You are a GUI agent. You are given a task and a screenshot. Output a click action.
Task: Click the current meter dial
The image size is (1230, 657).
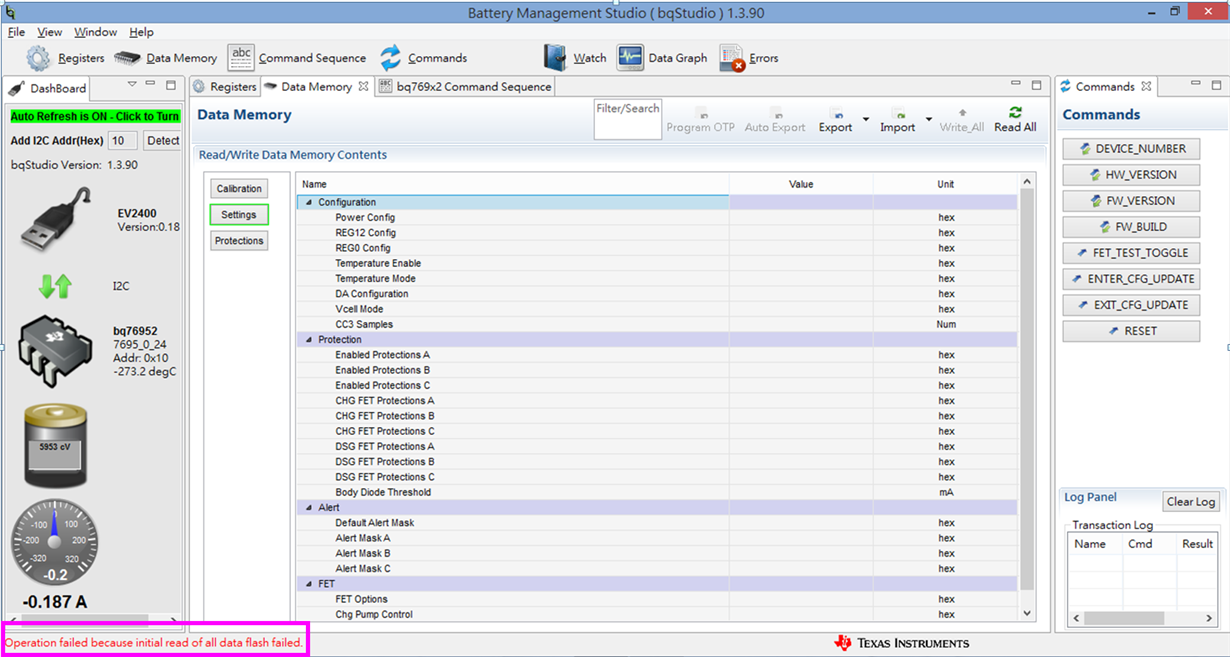point(55,543)
